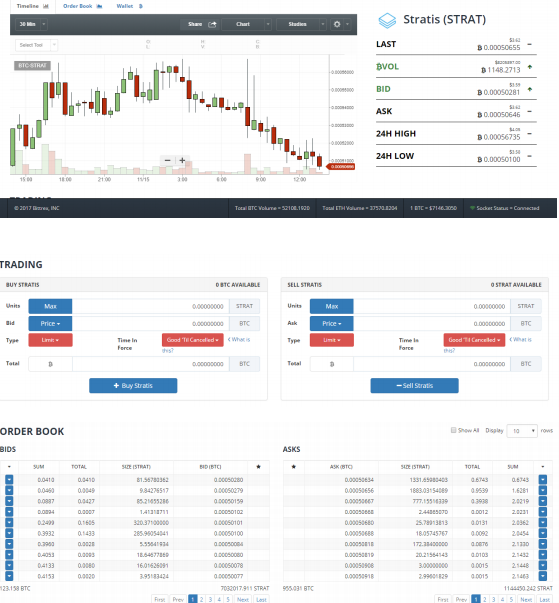Click the Ask price field in Sell Stratis
The height and width of the screenshot is (603, 559).
(432, 323)
